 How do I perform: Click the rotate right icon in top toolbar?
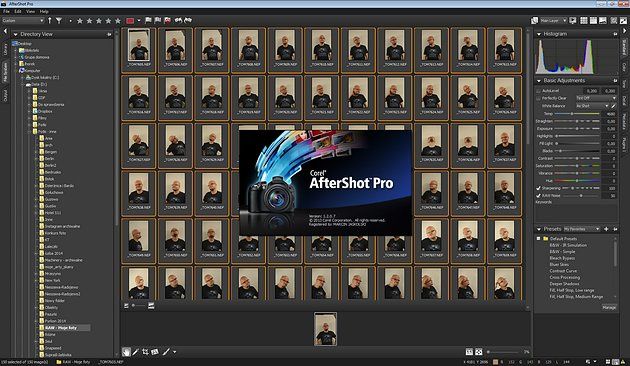[x=188, y=20]
